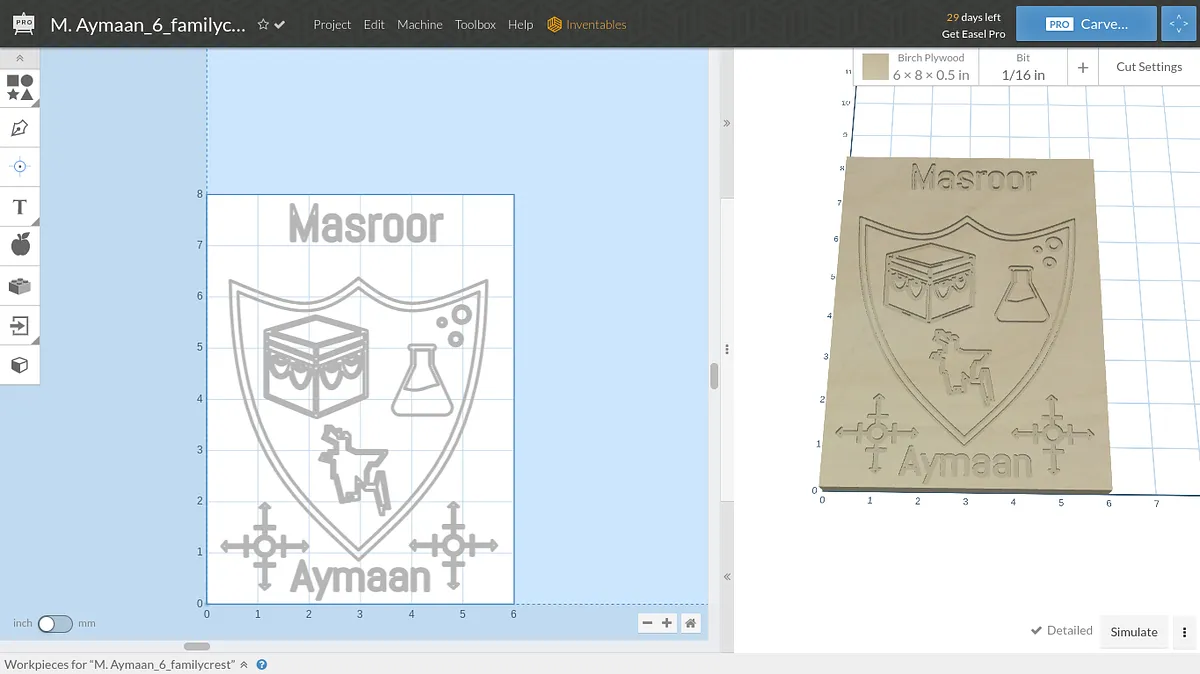Image resolution: width=1200 pixels, height=674 pixels.
Task: Open the Machine menu
Action: click(419, 25)
